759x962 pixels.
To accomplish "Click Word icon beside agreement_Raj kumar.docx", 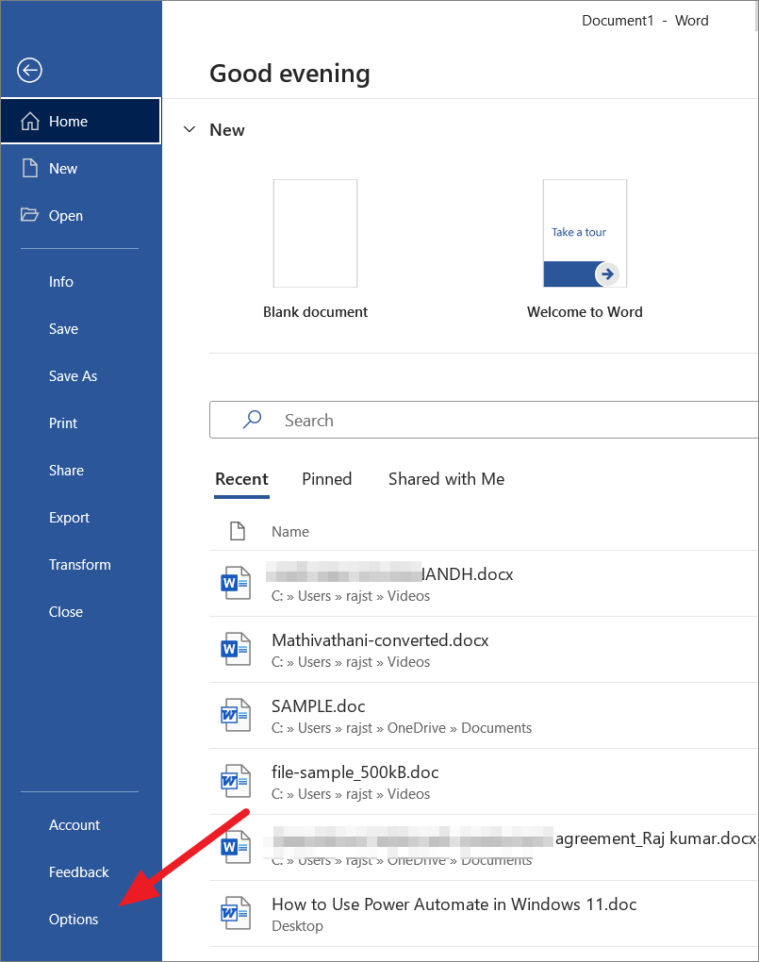I will point(236,847).
